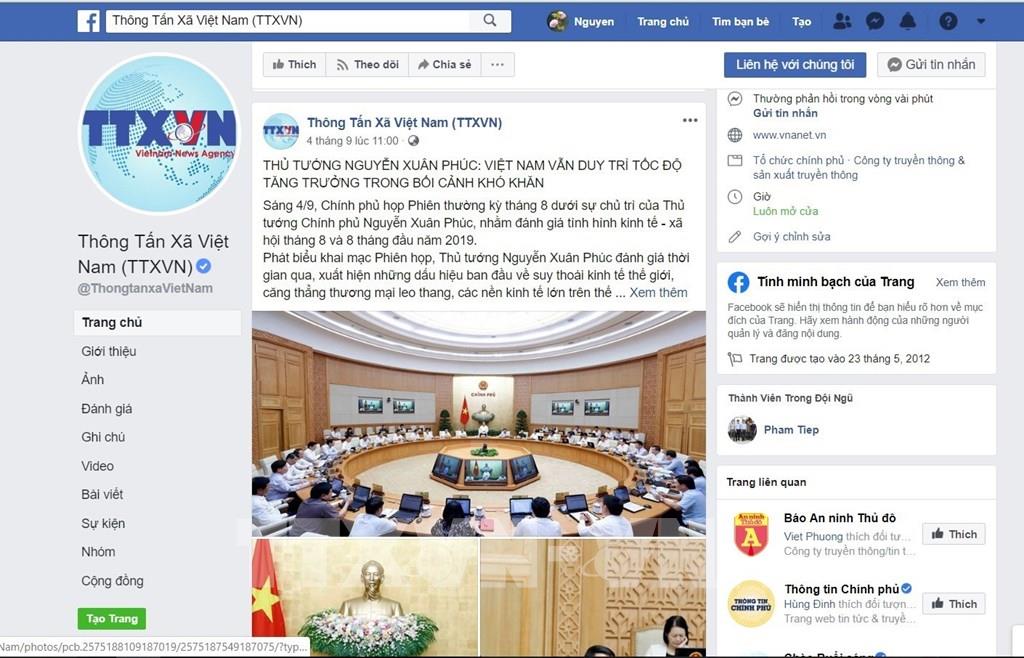Select Giới thiệu in the sidebar

coord(109,351)
